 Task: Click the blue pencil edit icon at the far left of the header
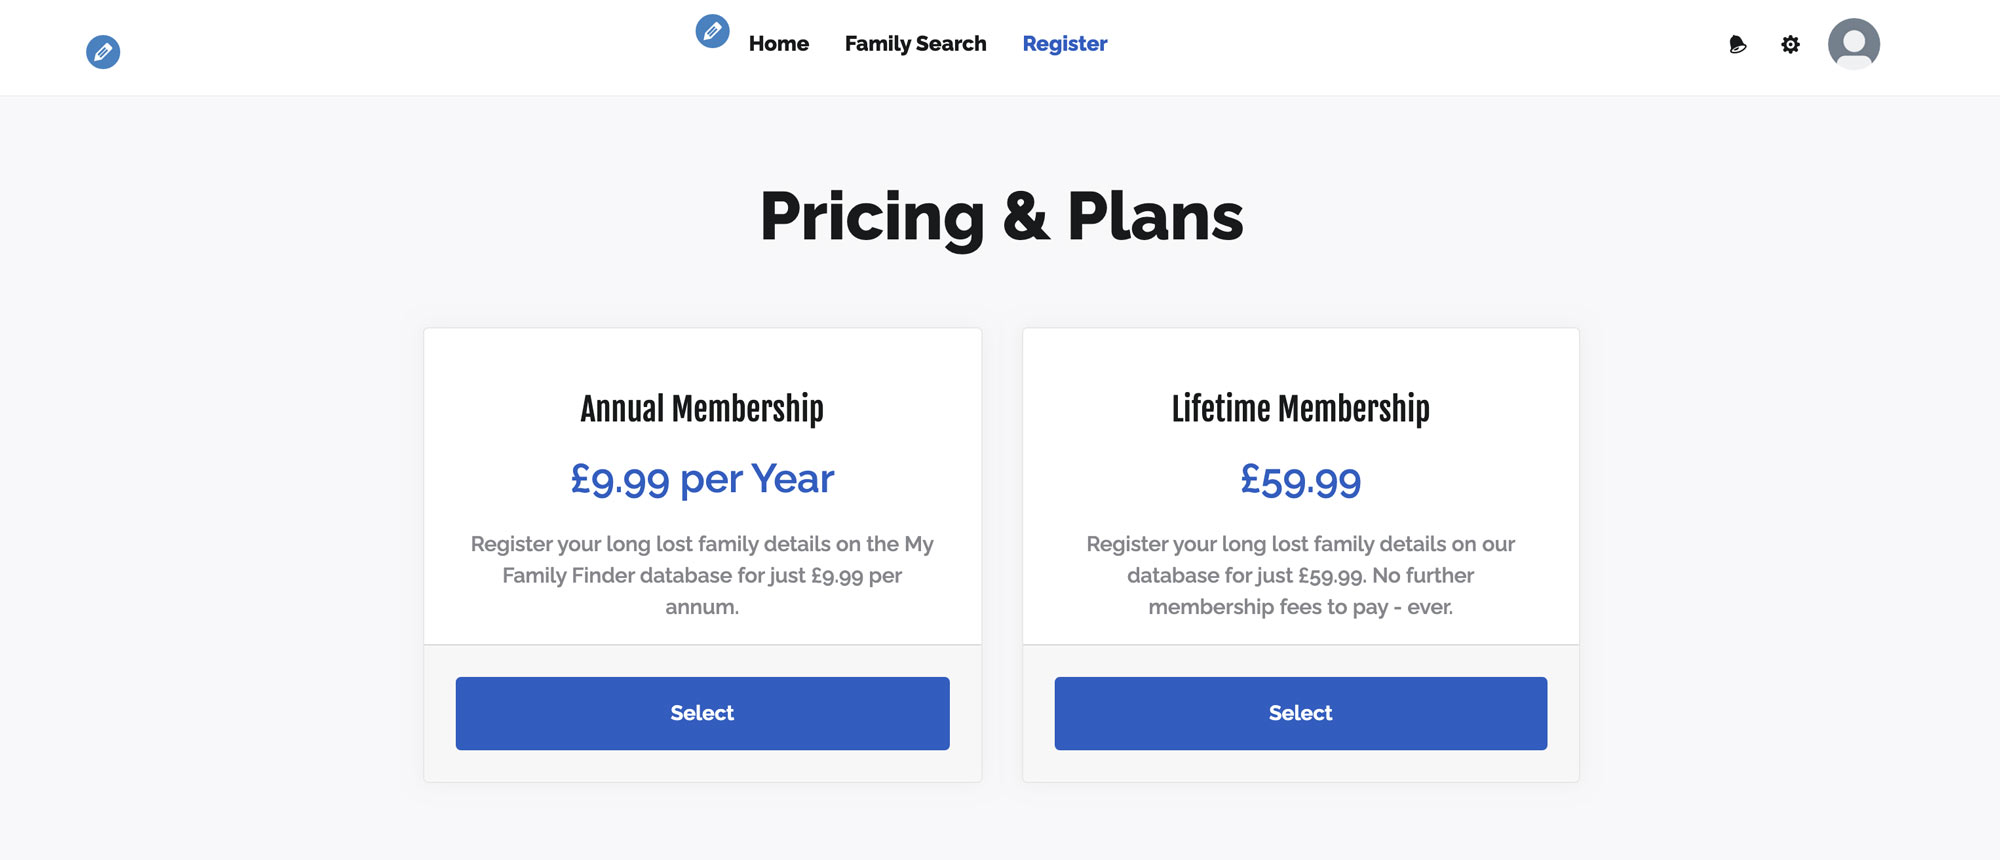[103, 52]
